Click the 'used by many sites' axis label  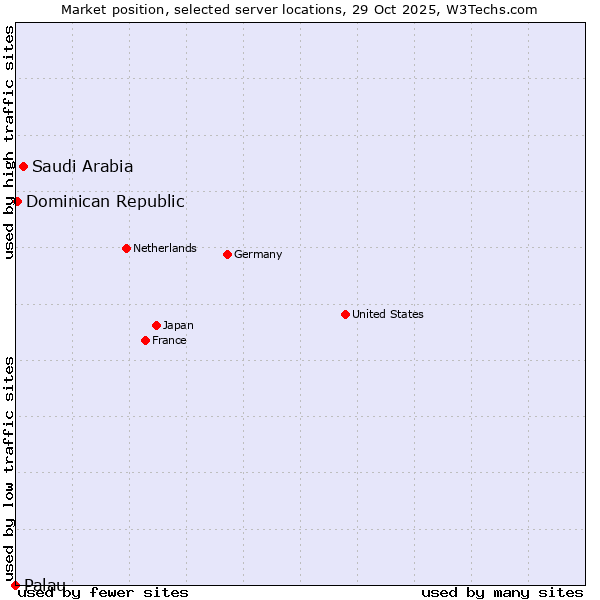[502, 592]
